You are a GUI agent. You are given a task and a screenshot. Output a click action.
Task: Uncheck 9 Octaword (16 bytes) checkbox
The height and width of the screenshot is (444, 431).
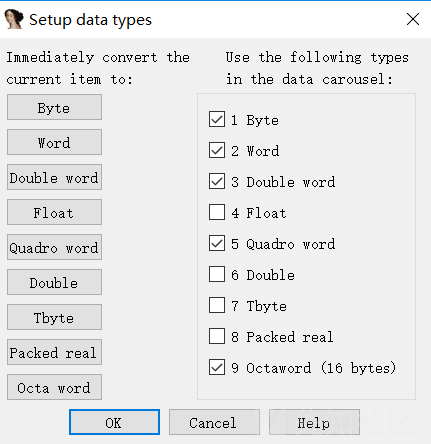coord(217,367)
